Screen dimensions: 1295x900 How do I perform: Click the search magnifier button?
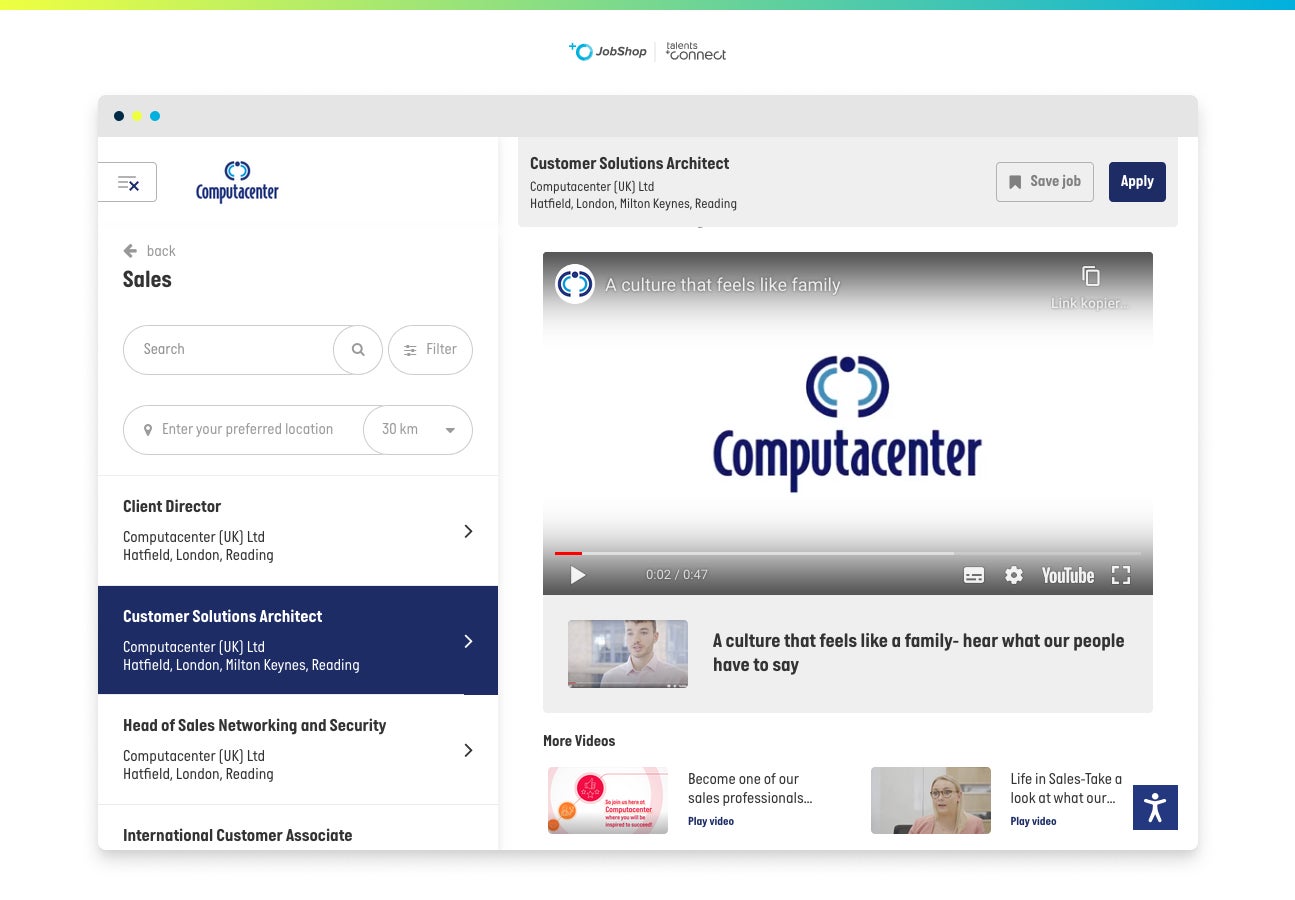[358, 350]
